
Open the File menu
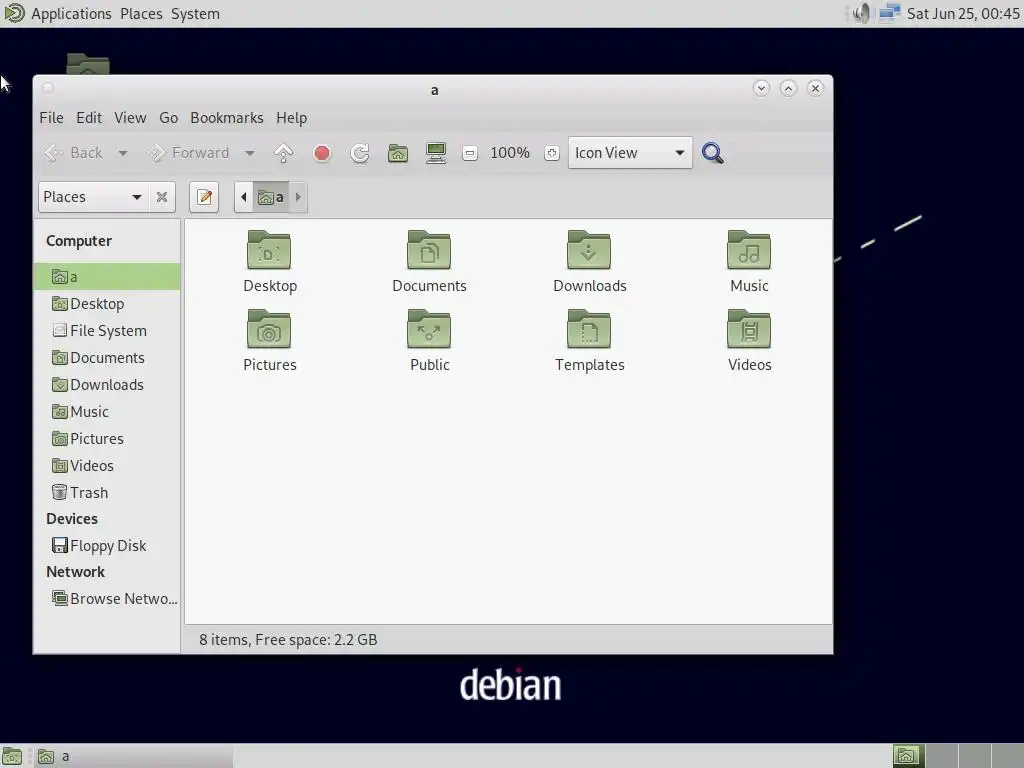click(x=51, y=118)
